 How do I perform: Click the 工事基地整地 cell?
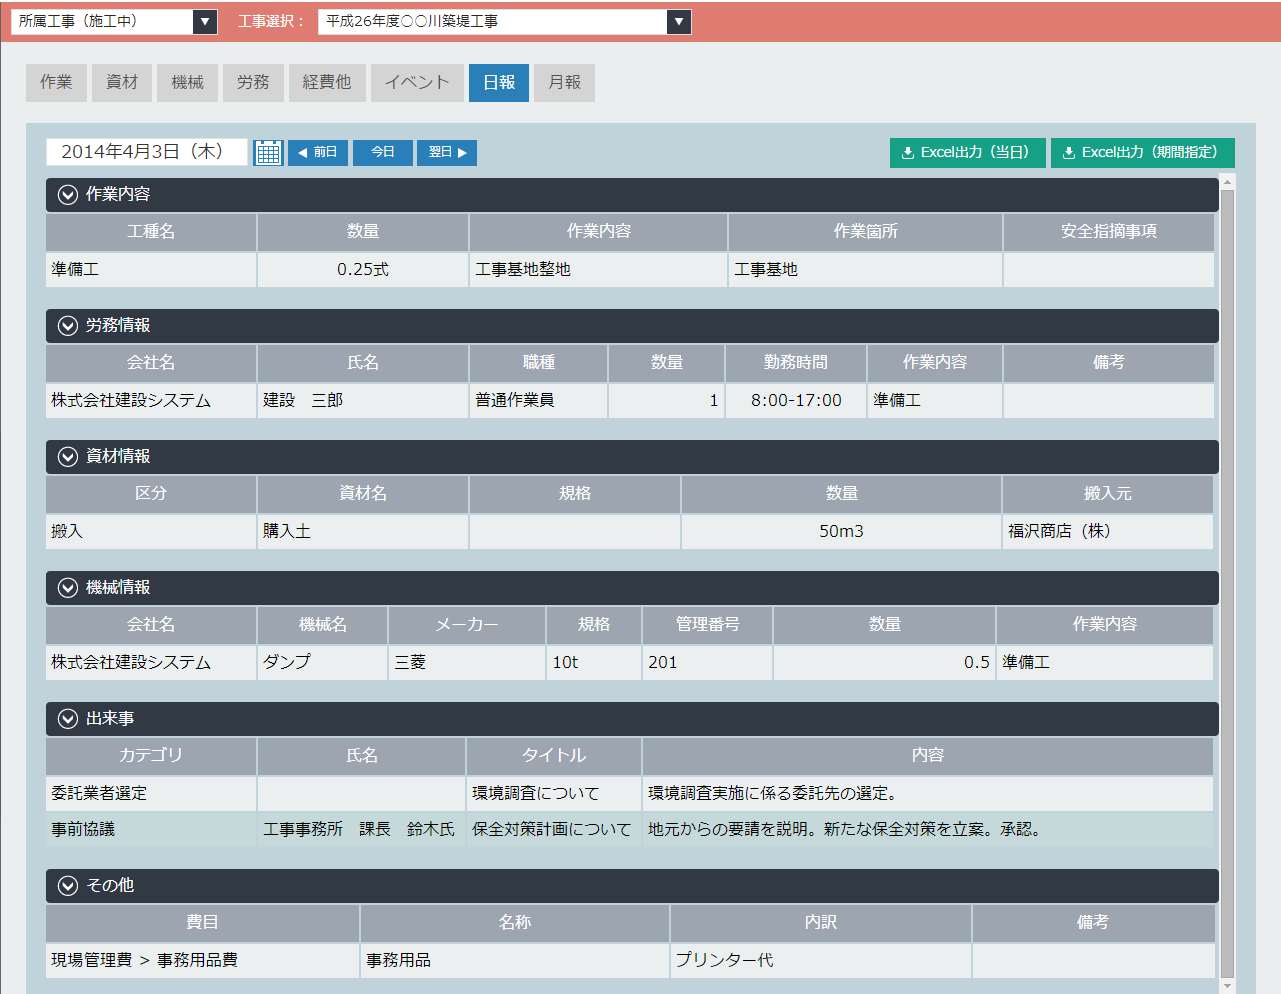(x=598, y=270)
